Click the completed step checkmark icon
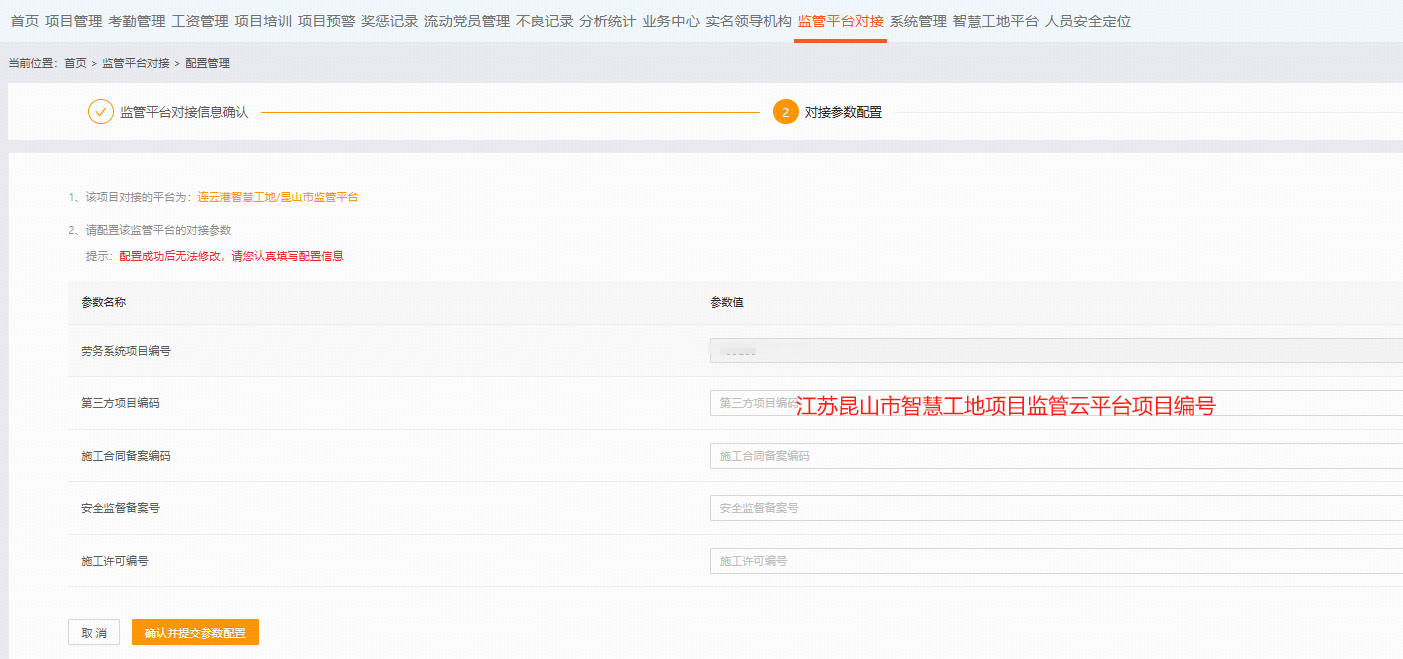The width and height of the screenshot is (1403, 659). [x=100, y=112]
